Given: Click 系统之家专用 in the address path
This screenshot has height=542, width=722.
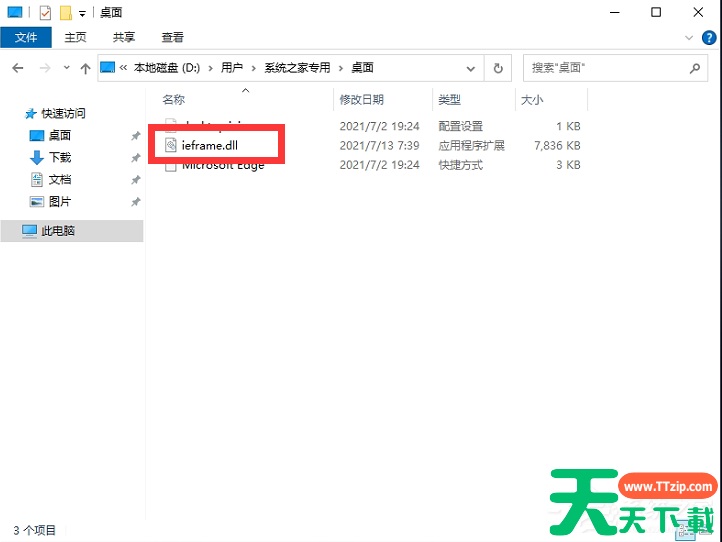Looking at the screenshot, I should tap(296, 68).
